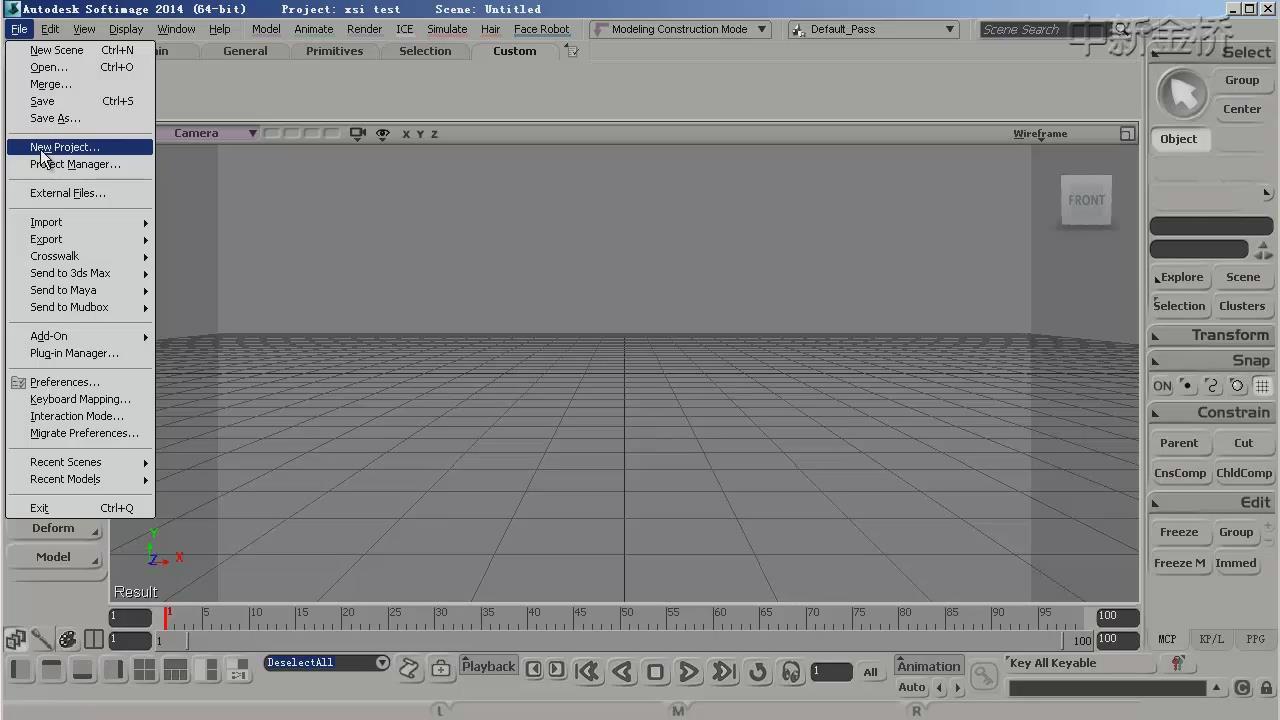The height and width of the screenshot is (720, 1280).
Task: Choose Save As in File menu
Action: [80, 118]
